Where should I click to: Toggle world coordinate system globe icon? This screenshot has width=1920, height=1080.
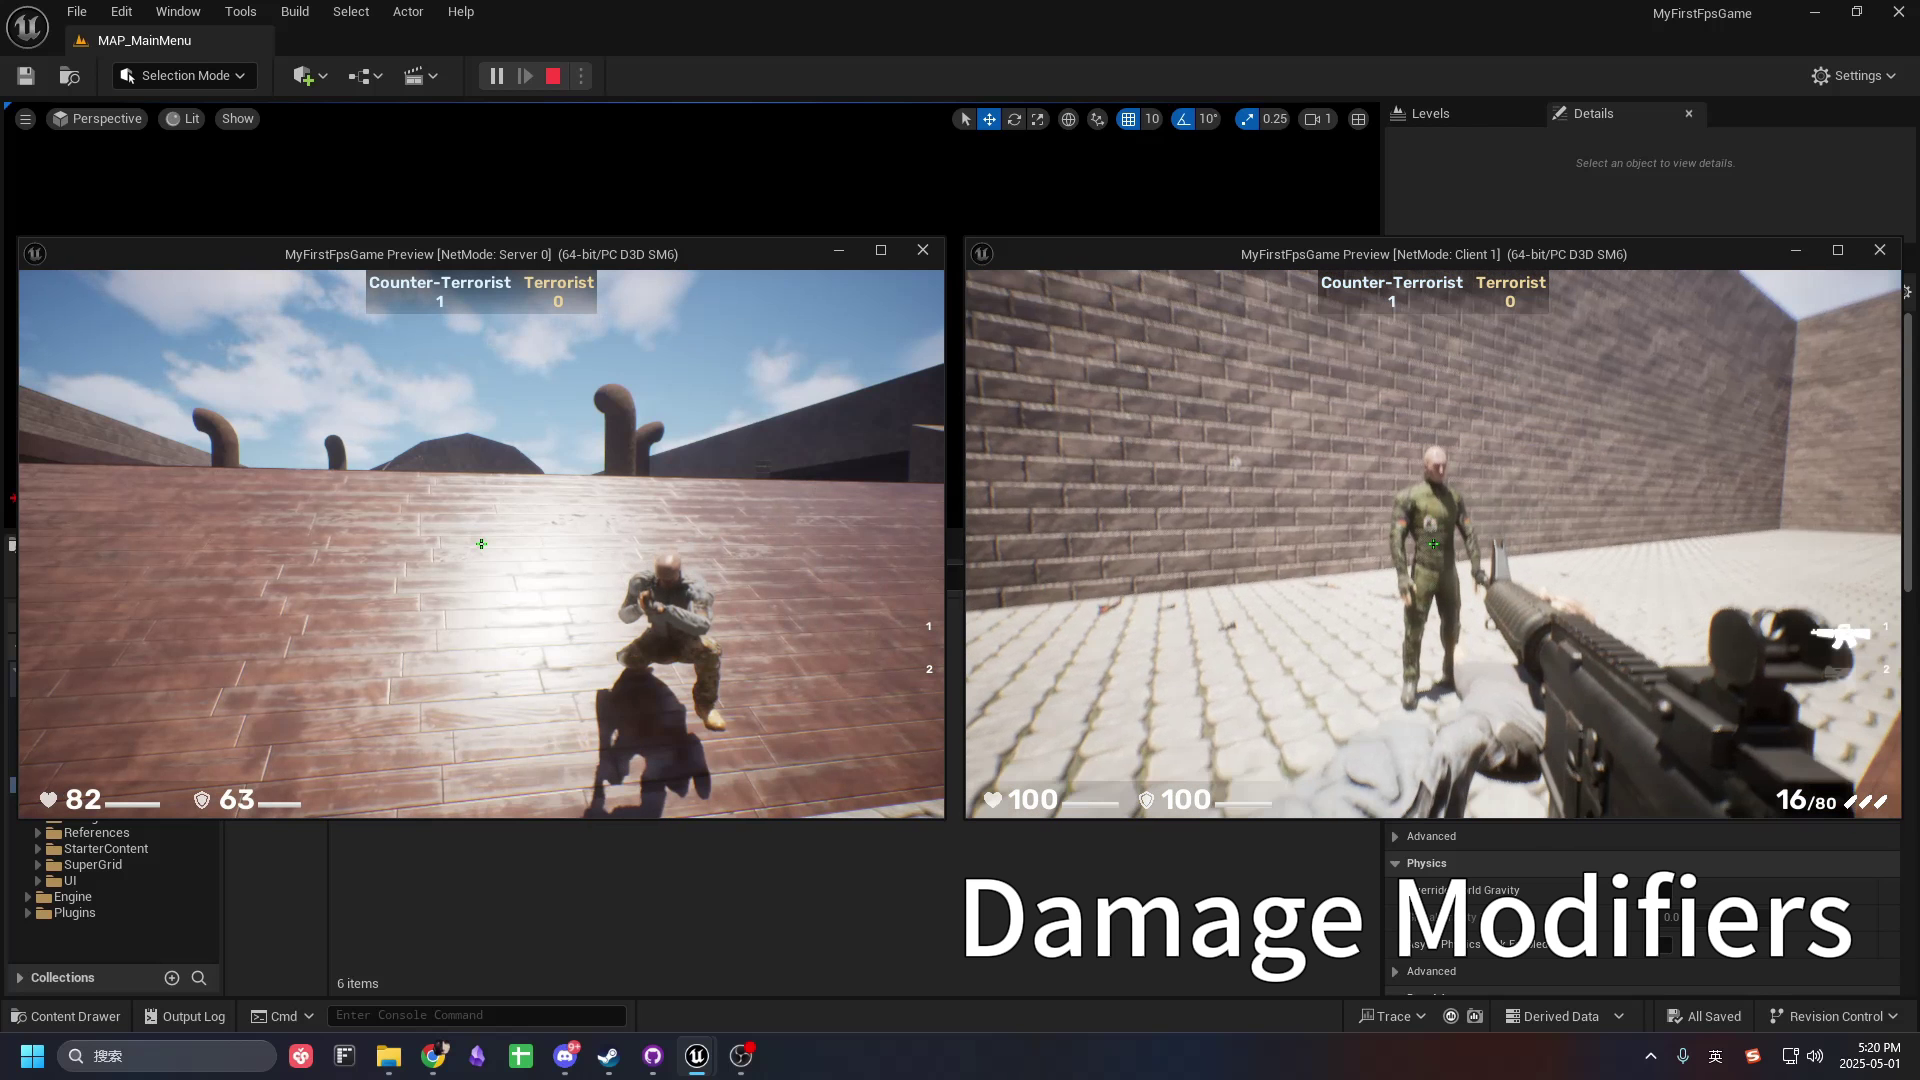tap(1068, 119)
